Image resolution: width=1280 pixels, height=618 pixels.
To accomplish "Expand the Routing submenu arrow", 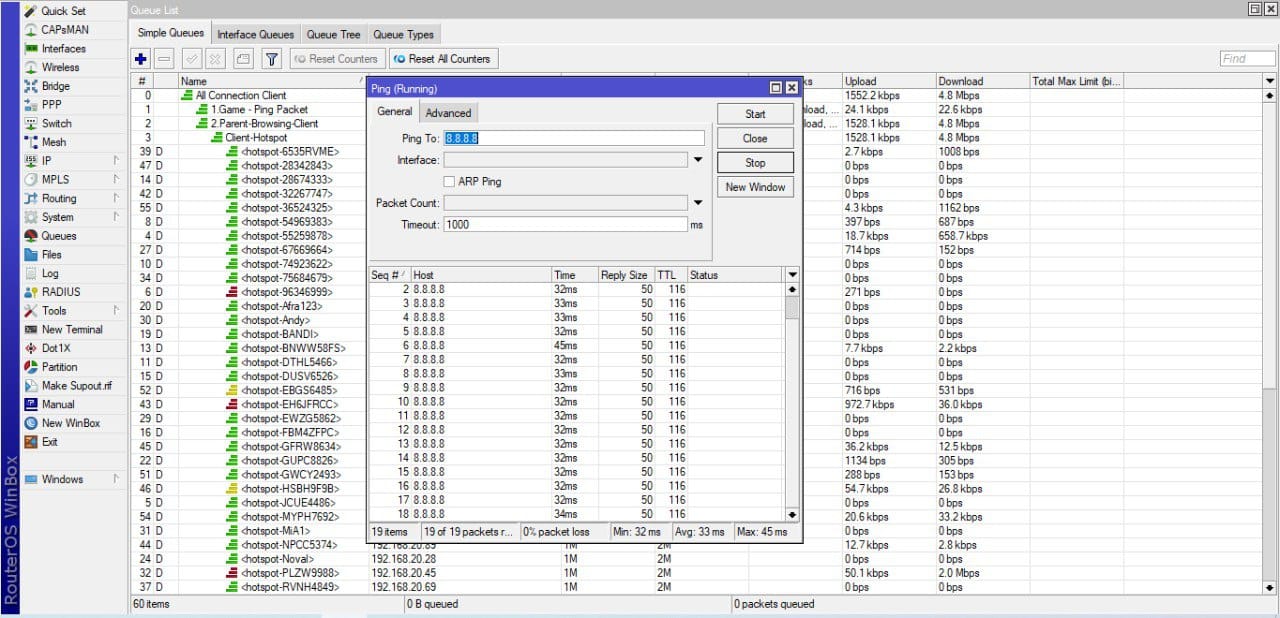I will tap(116, 199).
